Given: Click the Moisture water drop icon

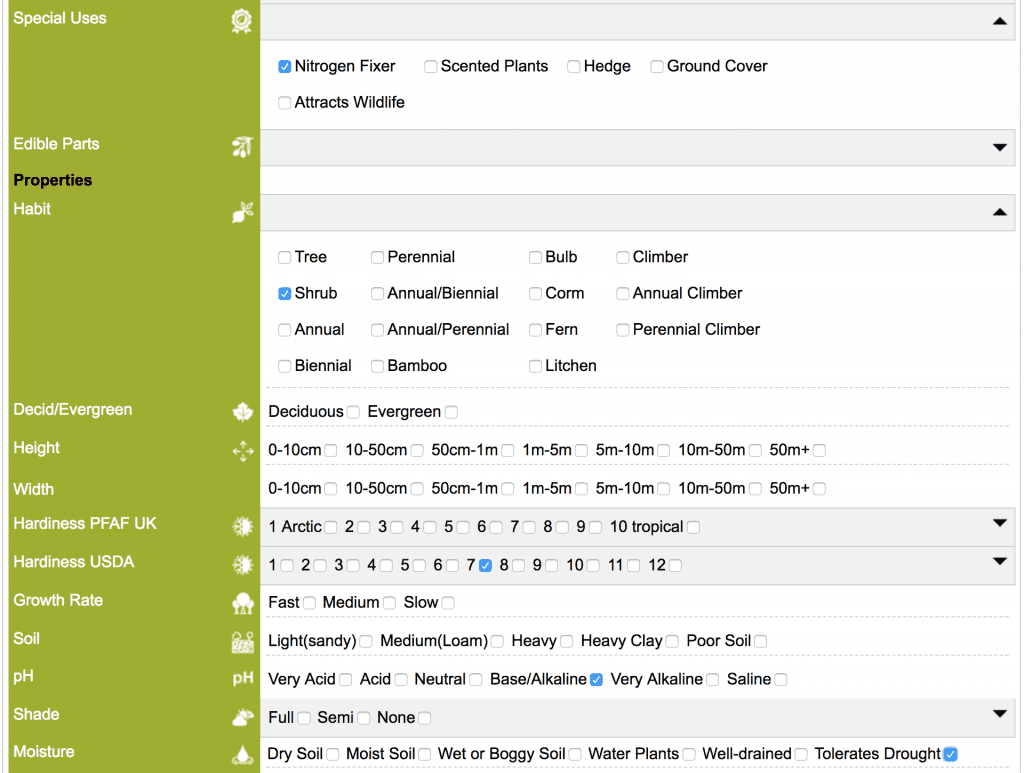Looking at the screenshot, I should [243, 755].
